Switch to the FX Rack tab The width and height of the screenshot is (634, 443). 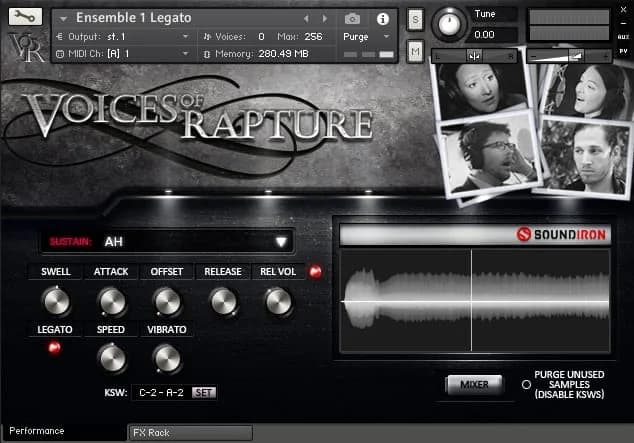point(190,432)
